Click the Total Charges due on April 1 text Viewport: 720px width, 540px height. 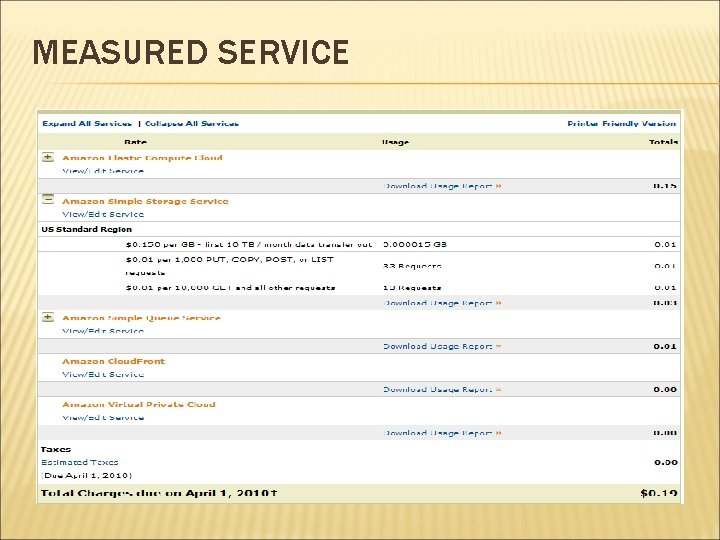coord(159,493)
